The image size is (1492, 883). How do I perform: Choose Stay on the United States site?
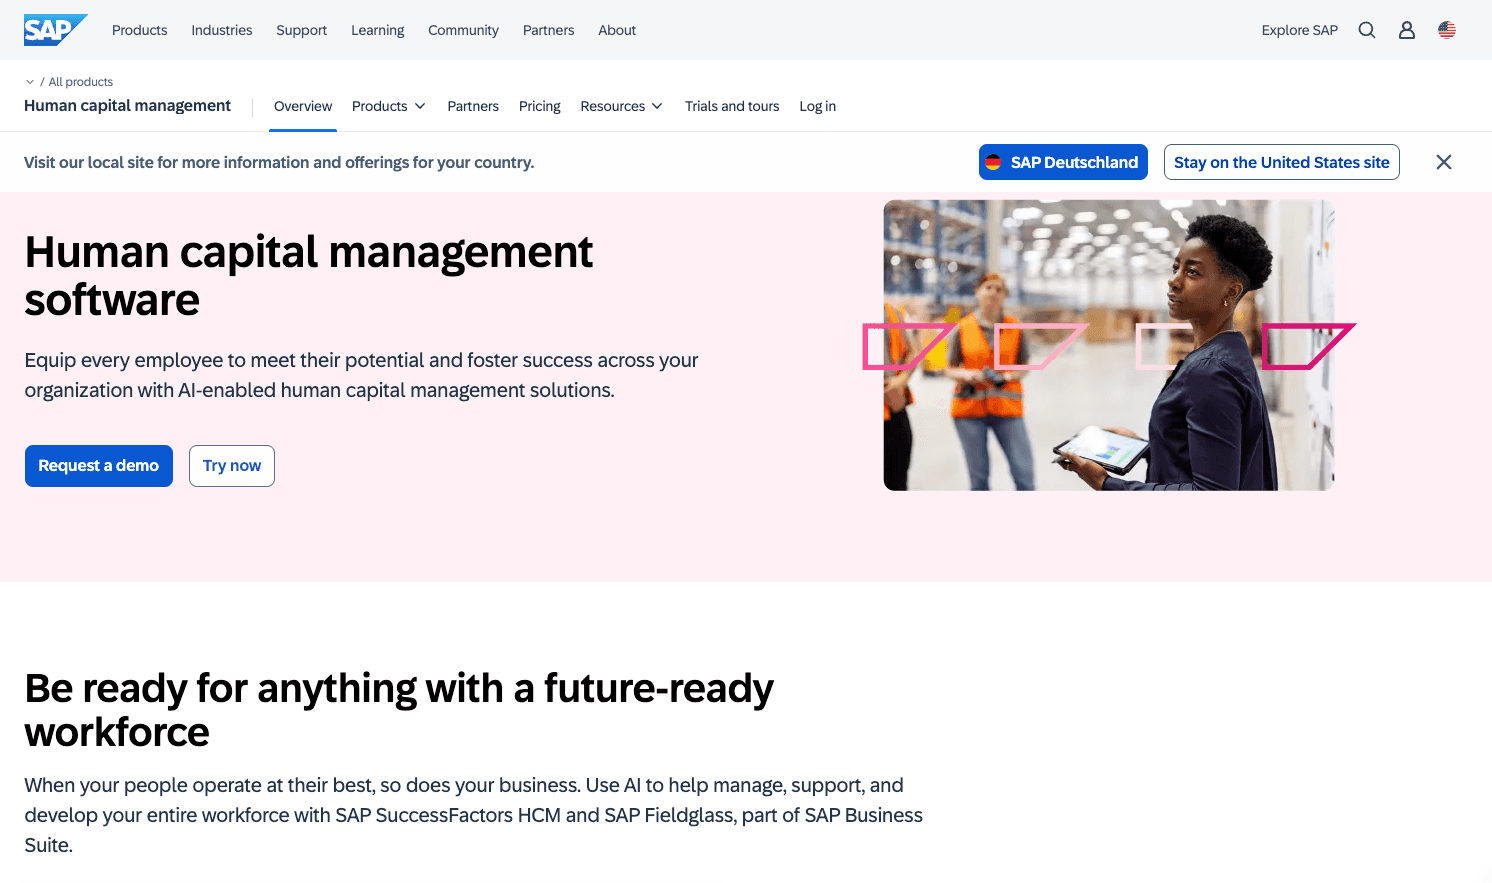pyautogui.click(x=1281, y=162)
